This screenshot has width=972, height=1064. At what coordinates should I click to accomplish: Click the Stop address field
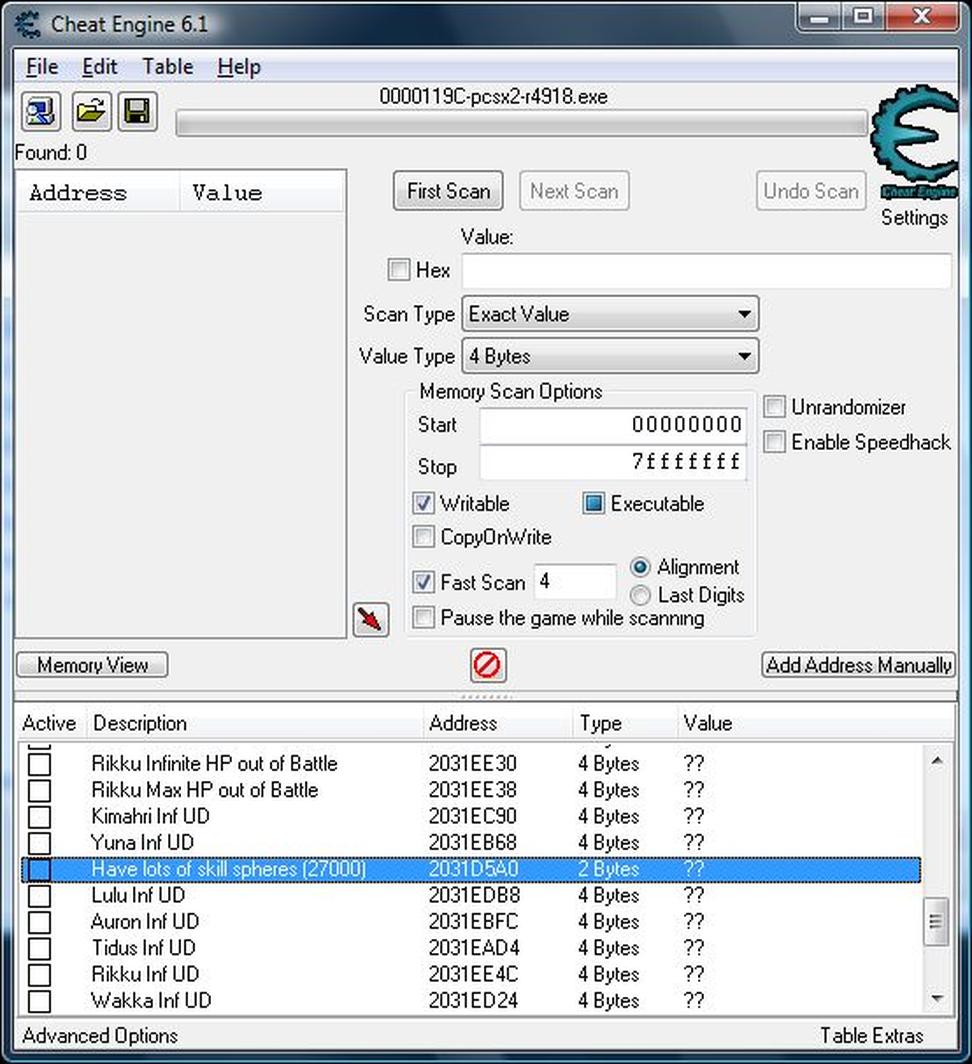coord(613,463)
